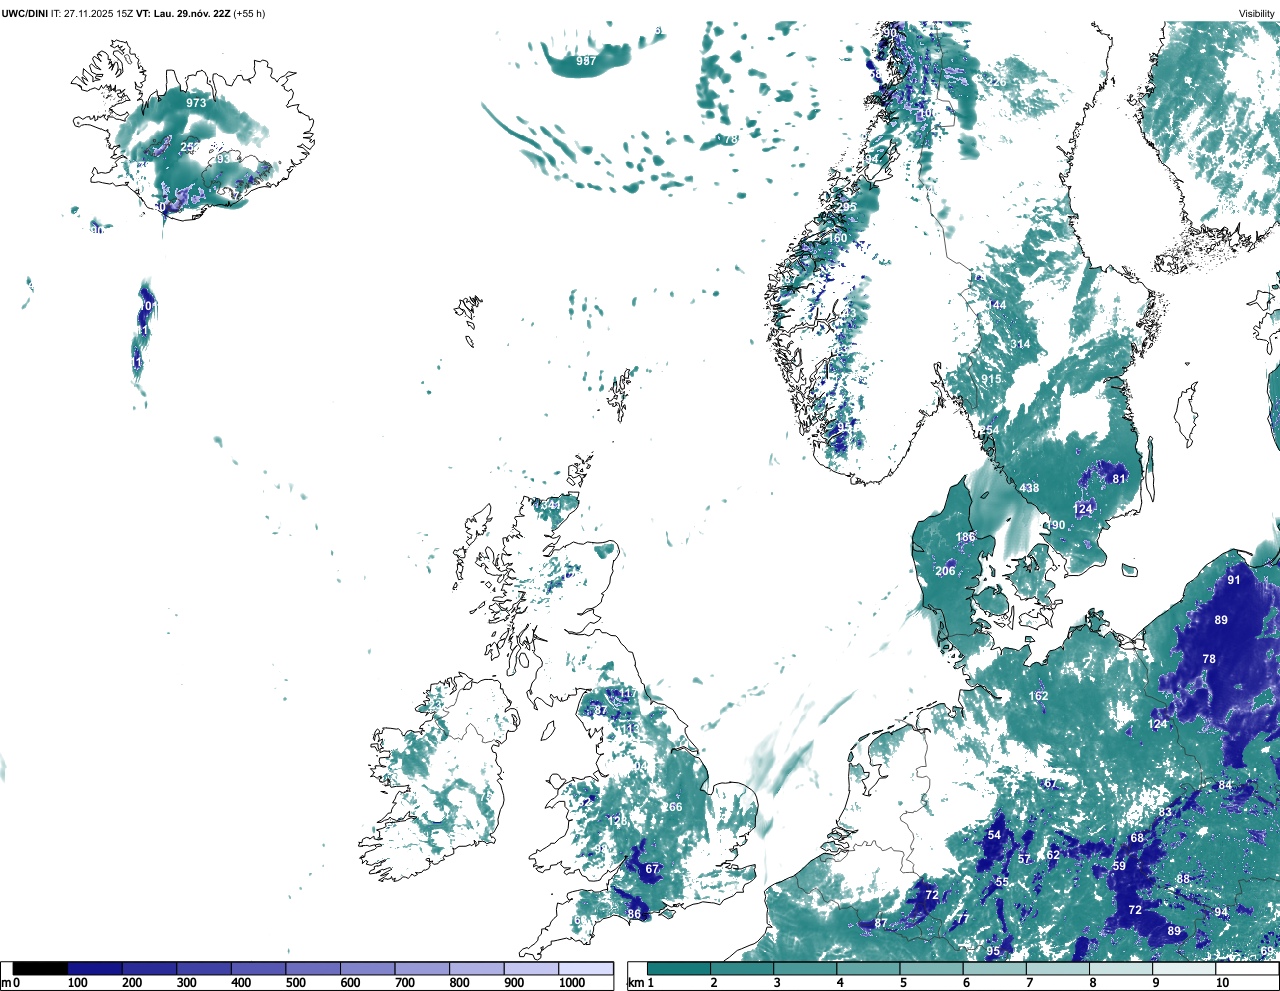Image resolution: width=1280 pixels, height=991 pixels.
Task: Click the '94' value near the right edge
Action: pyautogui.click(x=1221, y=912)
